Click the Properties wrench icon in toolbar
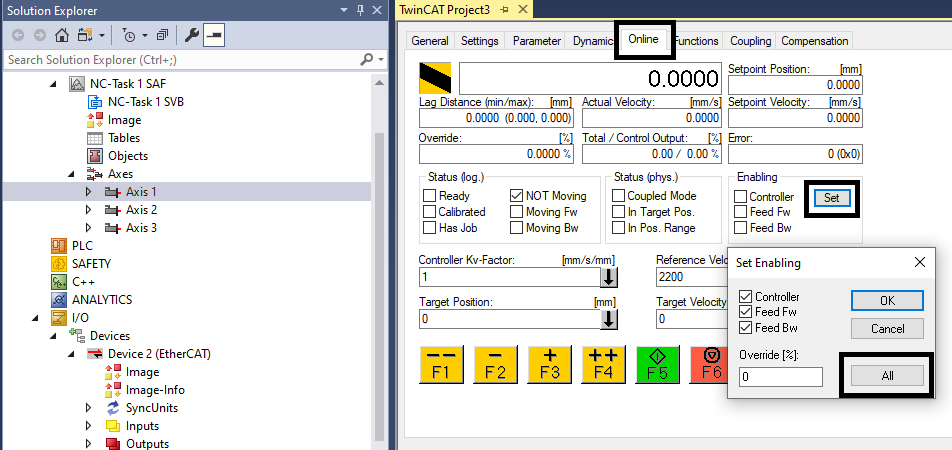952x450 pixels. tap(192, 35)
